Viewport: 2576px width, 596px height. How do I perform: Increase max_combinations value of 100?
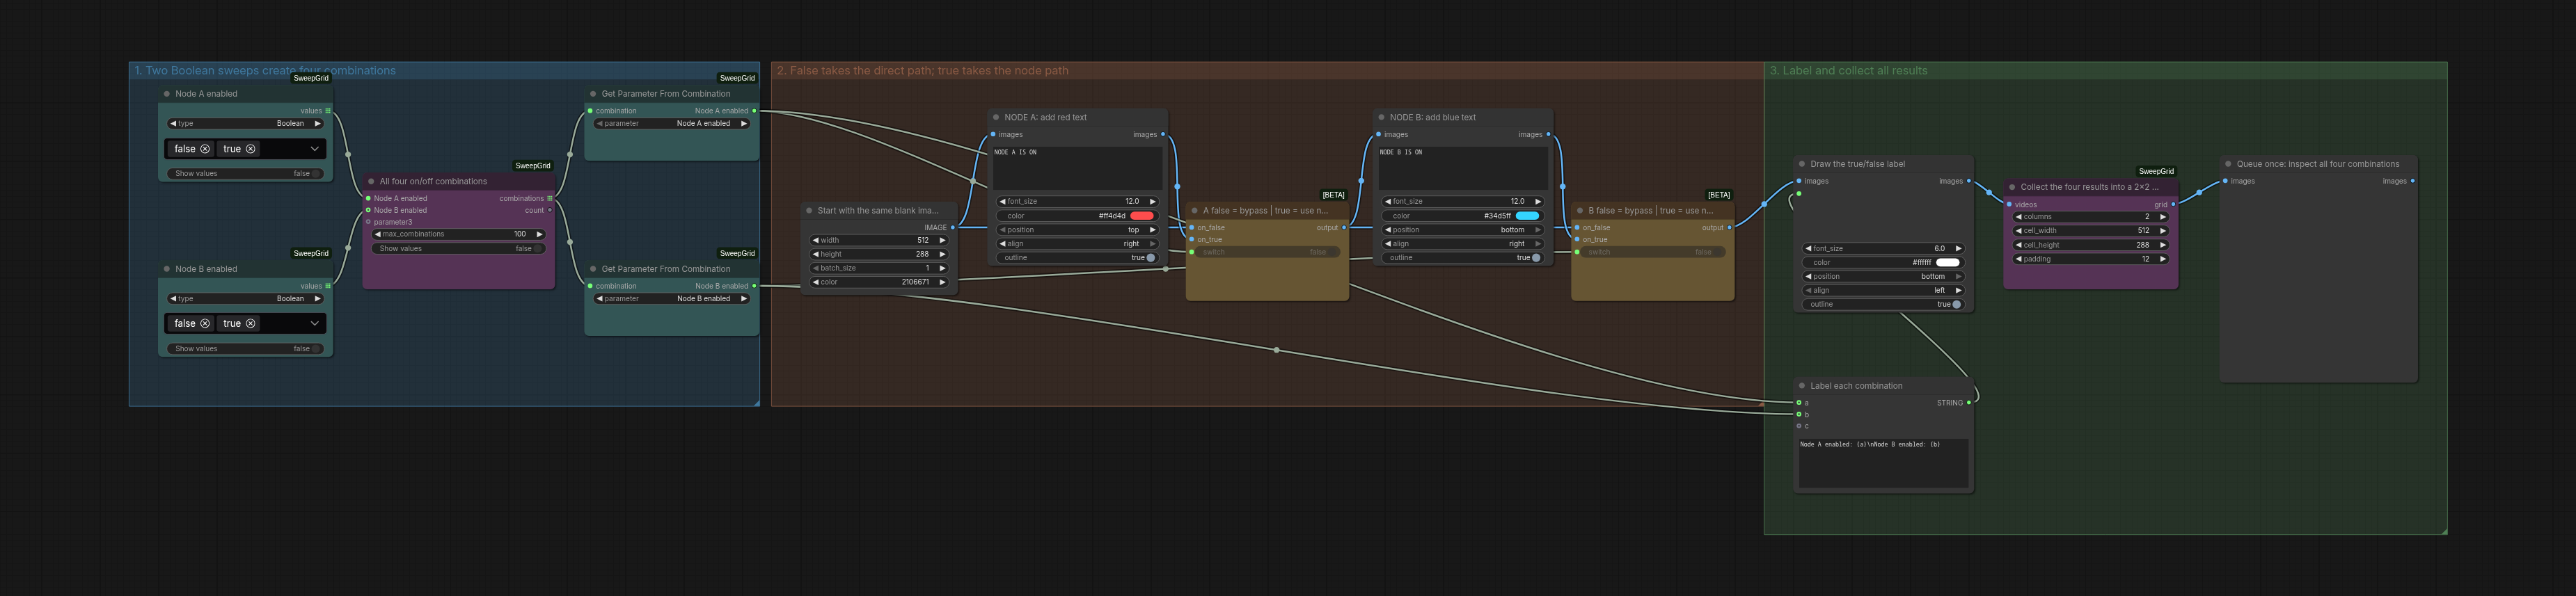(540, 235)
